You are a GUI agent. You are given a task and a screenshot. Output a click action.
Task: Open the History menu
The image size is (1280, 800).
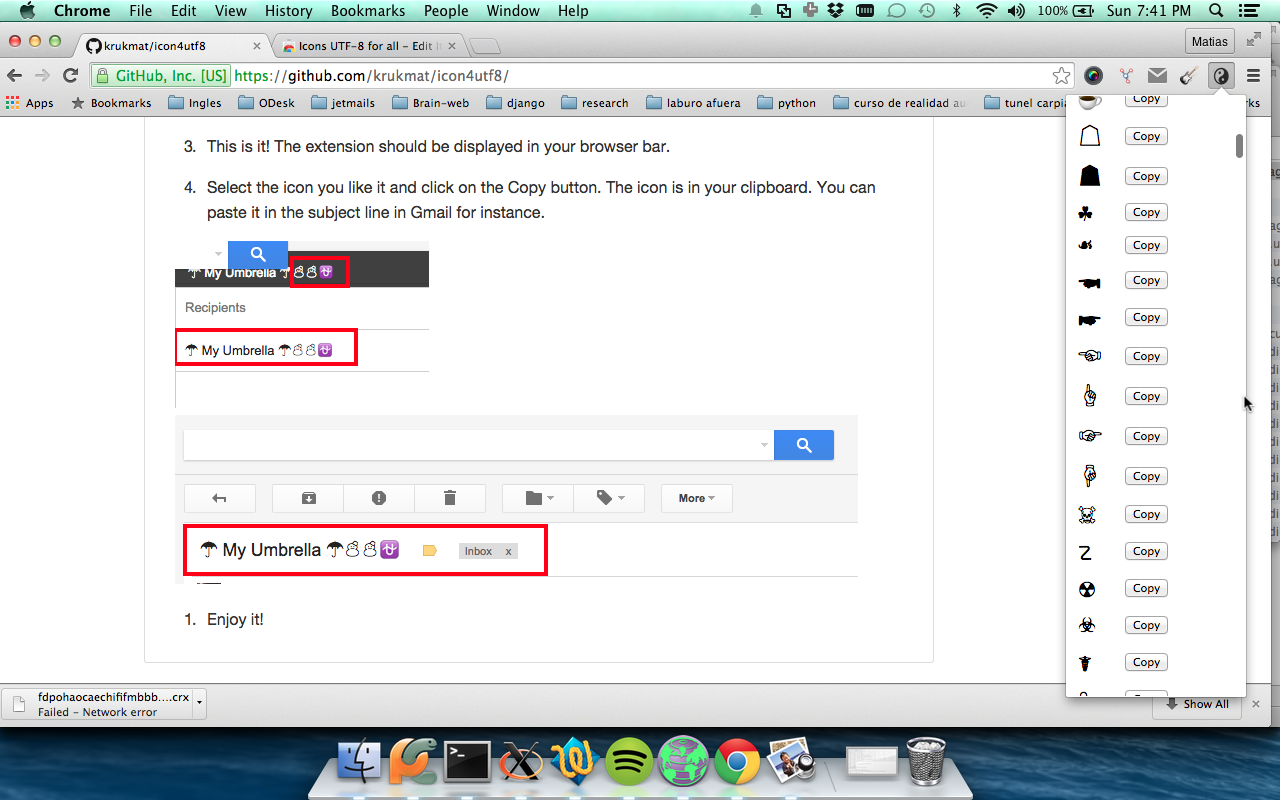[x=289, y=11]
